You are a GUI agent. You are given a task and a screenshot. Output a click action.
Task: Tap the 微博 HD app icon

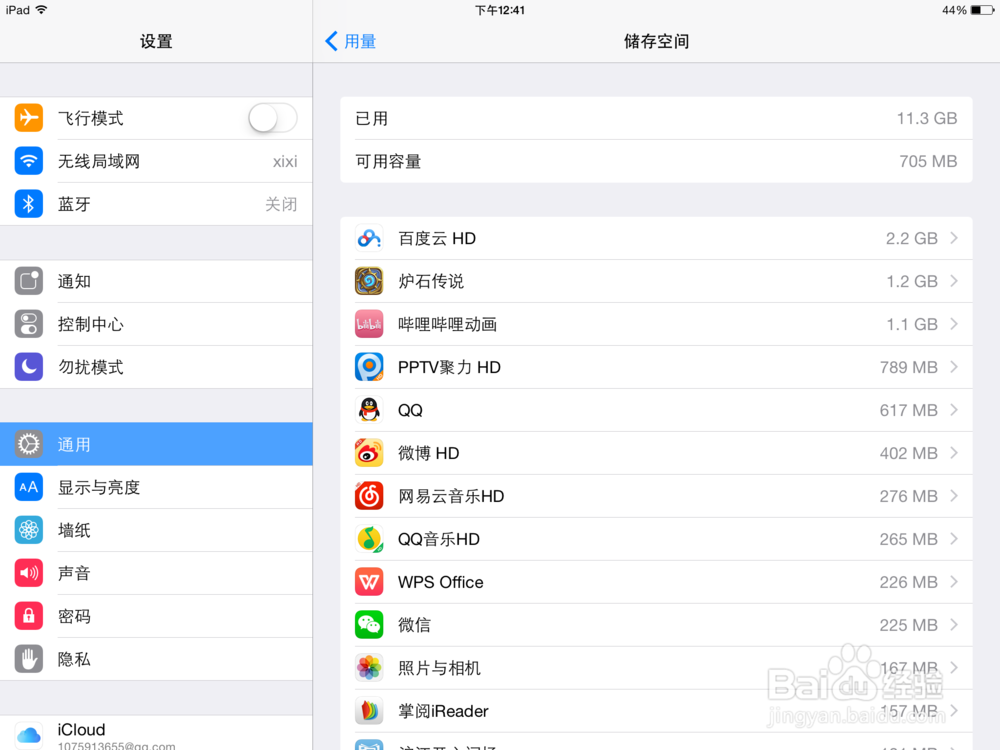[x=369, y=453]
